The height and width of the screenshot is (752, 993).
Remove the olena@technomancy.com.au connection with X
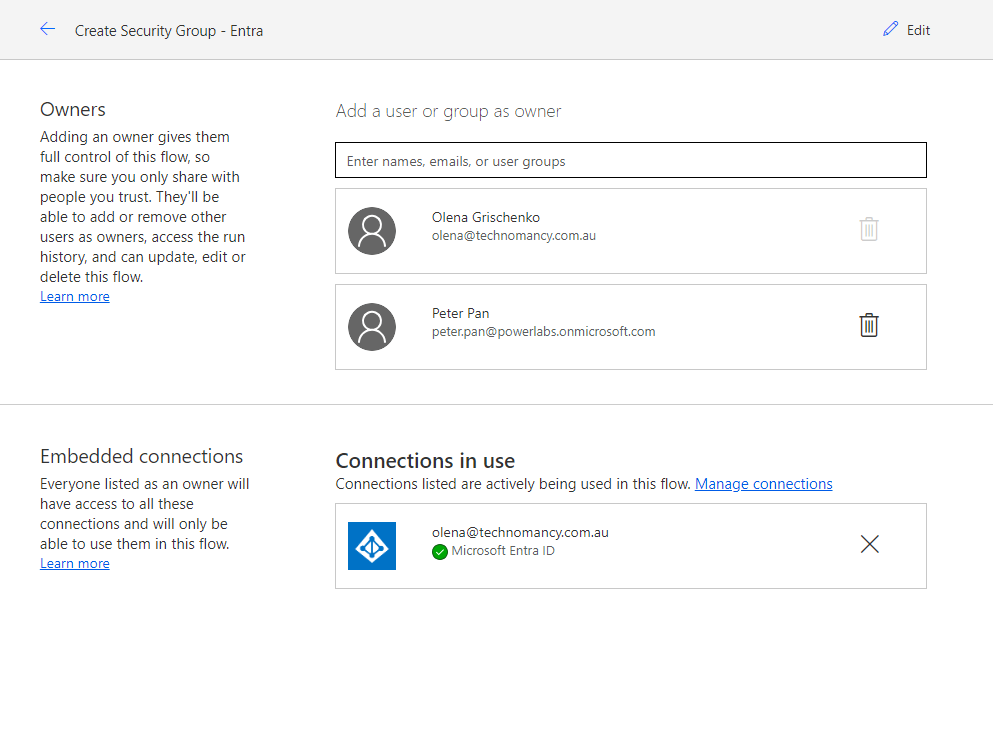869,544
